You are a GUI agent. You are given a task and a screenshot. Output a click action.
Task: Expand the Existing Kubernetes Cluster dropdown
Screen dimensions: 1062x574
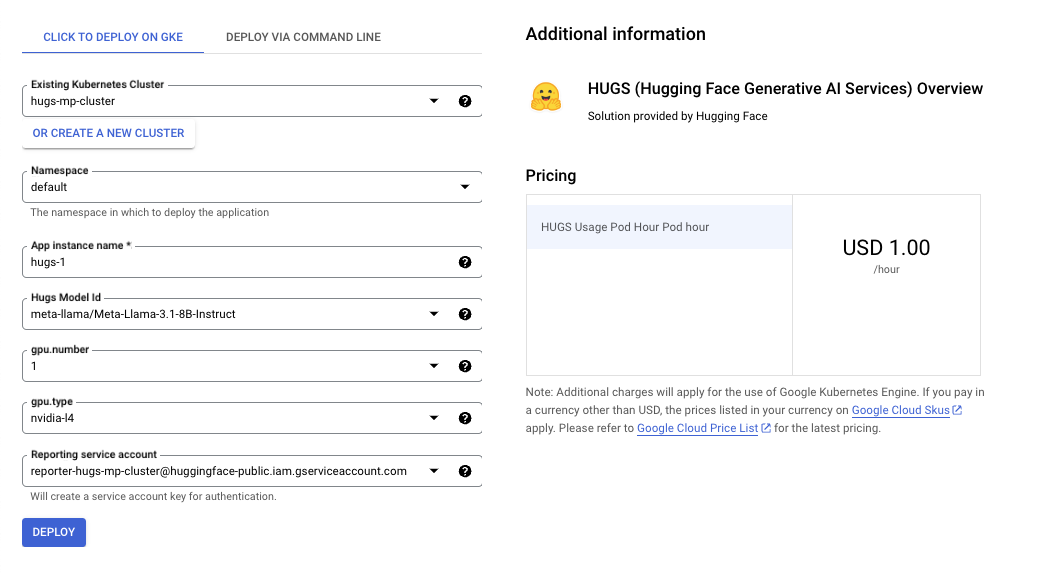pyautogui.click(x=434, y=101)
